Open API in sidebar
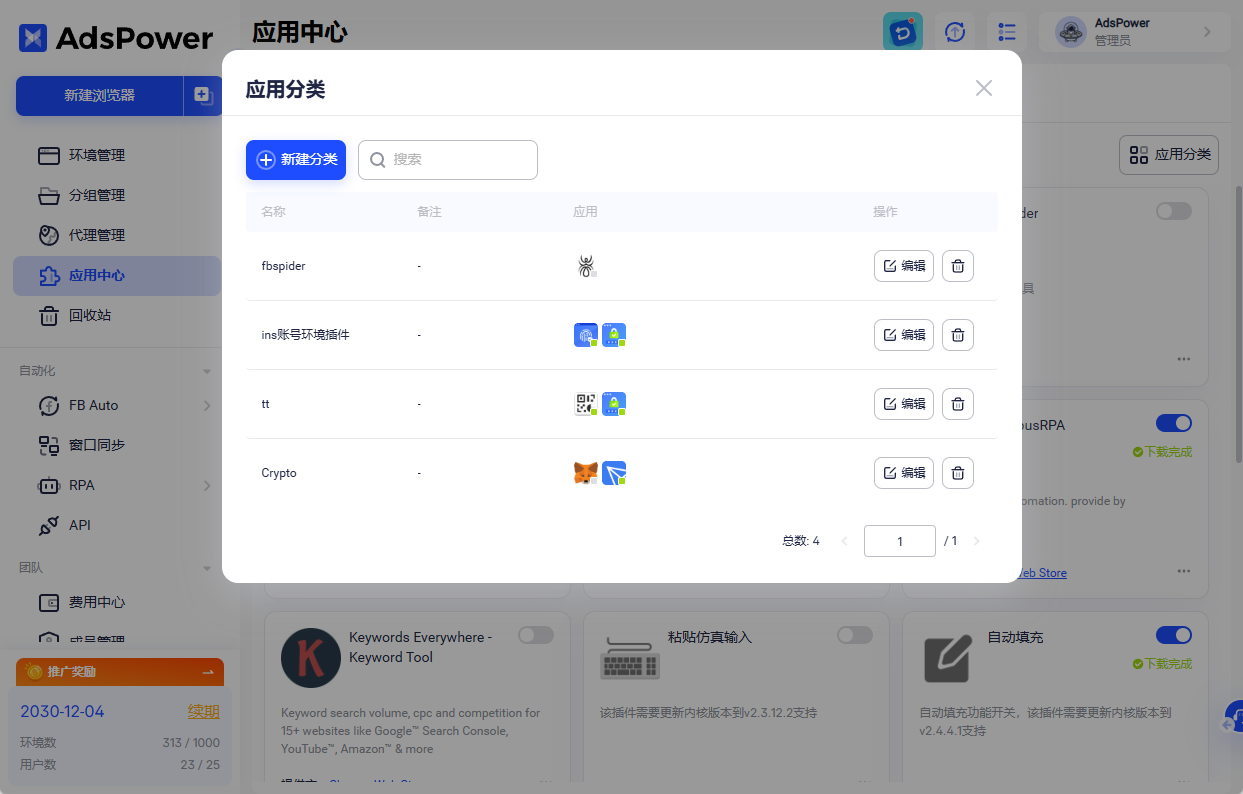 [x=117, y=525]
